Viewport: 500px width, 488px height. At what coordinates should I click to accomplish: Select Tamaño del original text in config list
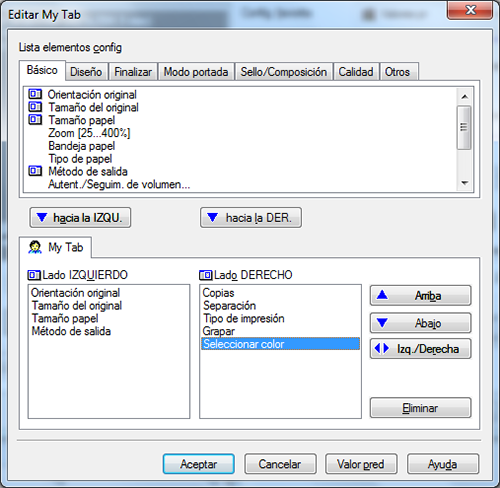click(94, 107)
